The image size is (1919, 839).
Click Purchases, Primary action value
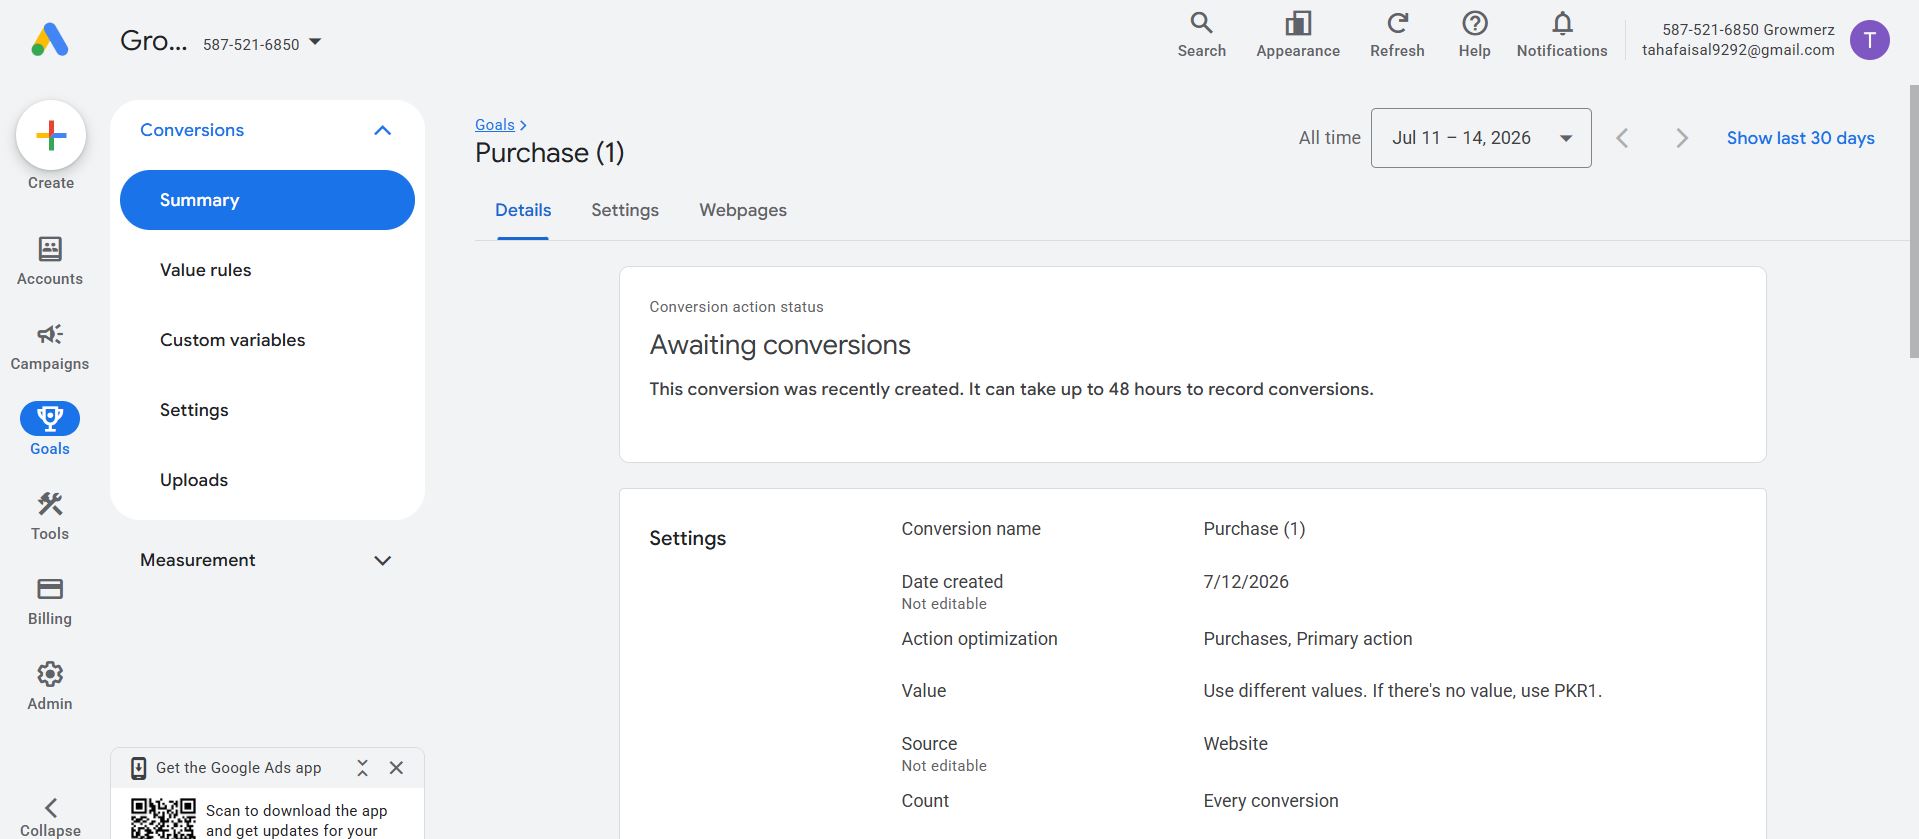[1308, 639]
